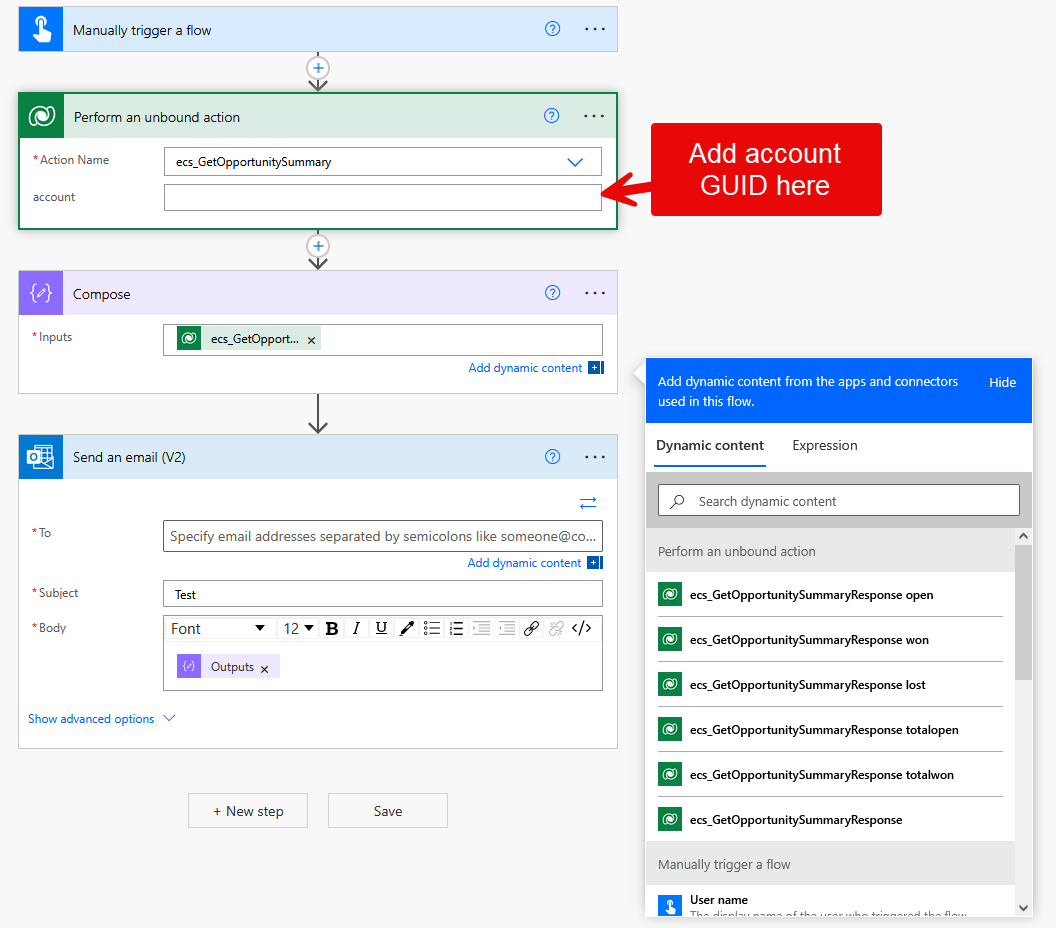Toggle italic formatting in email body toolbar
1056x928 pixels.
tap(356, 628)
